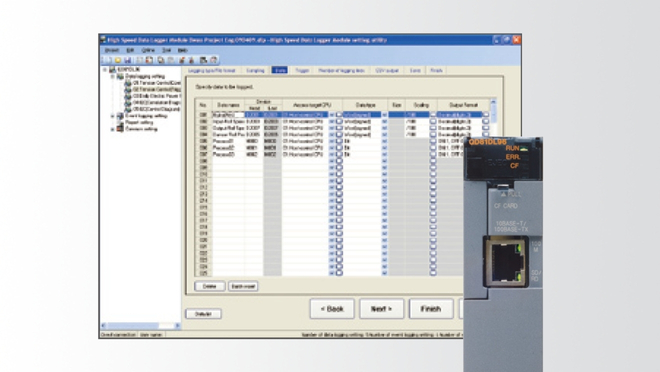Click the table vertical scrollbar up arrow

pyautogui.click(x=493, y=102)
